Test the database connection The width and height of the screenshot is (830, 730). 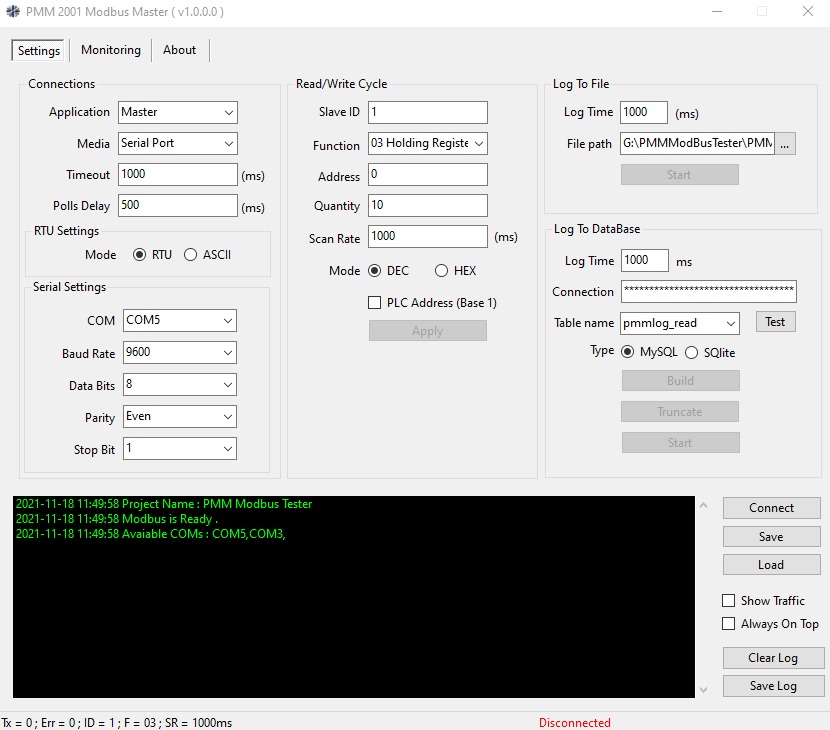(x=775, y=322)
